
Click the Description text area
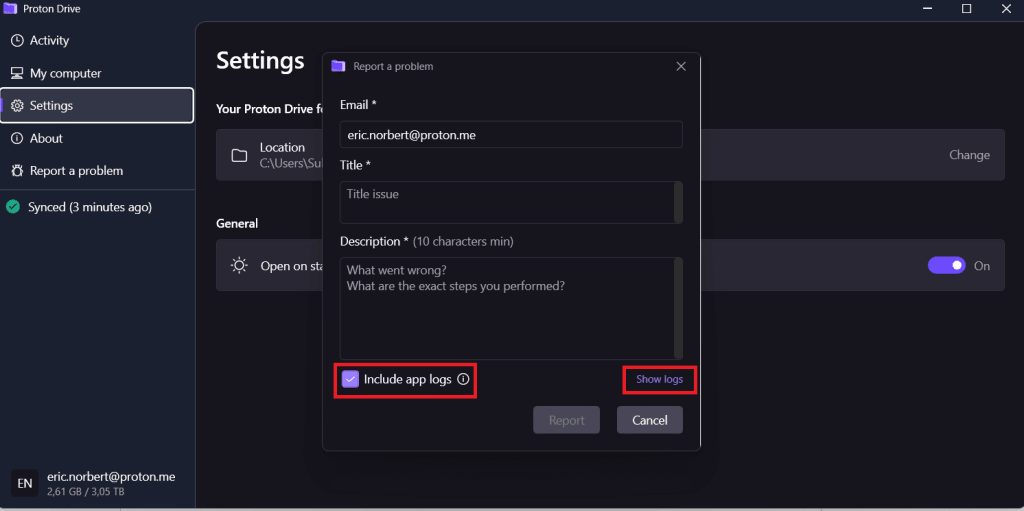pyautogui.click(x=511, y=308)
